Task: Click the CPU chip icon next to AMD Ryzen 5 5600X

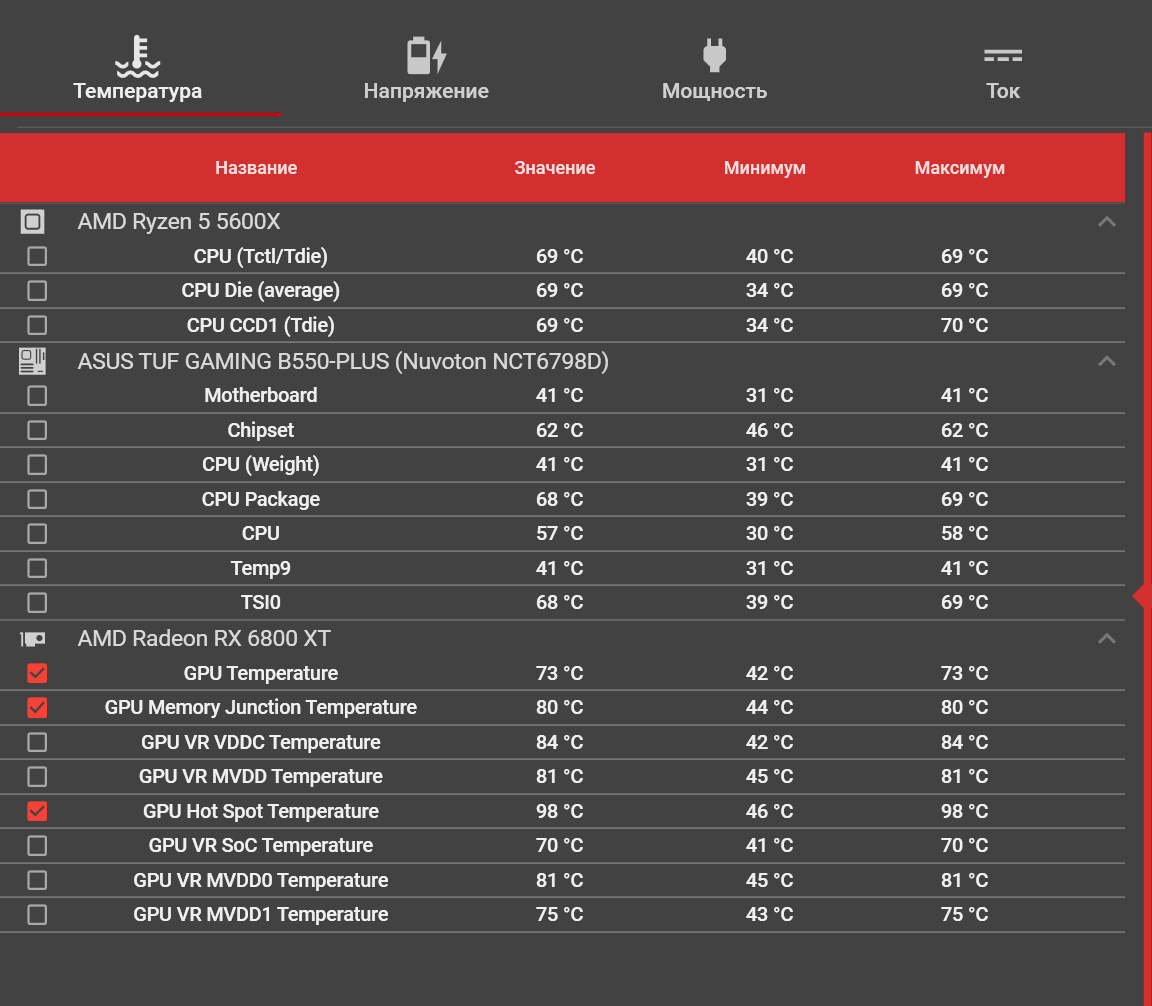Action: [32, 221]
